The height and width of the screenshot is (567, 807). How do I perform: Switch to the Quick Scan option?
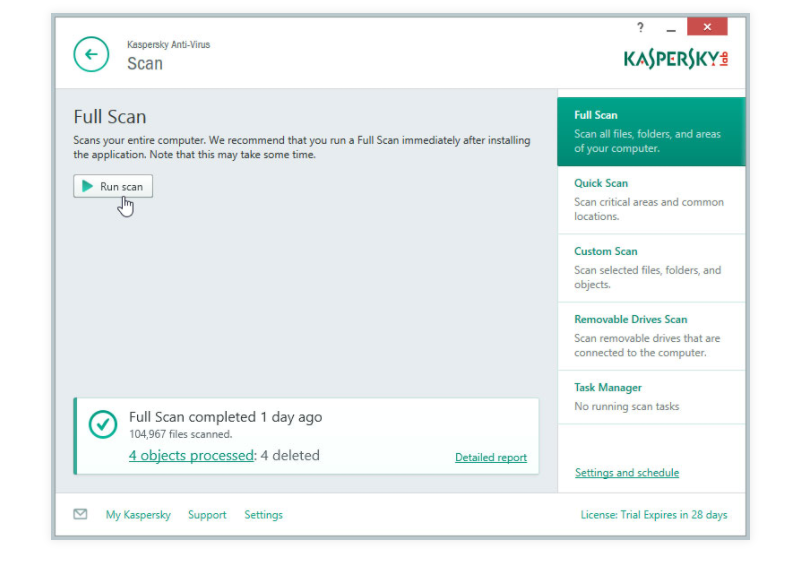651,200
